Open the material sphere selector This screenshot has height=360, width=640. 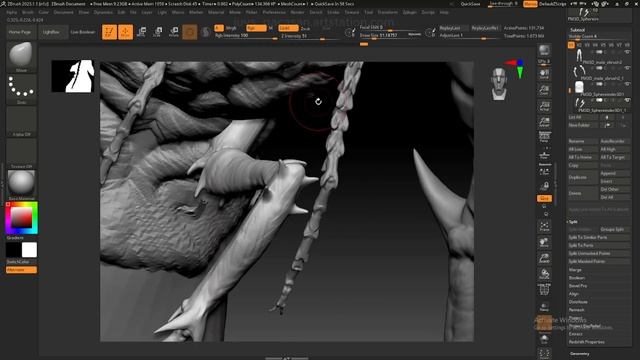21,185
